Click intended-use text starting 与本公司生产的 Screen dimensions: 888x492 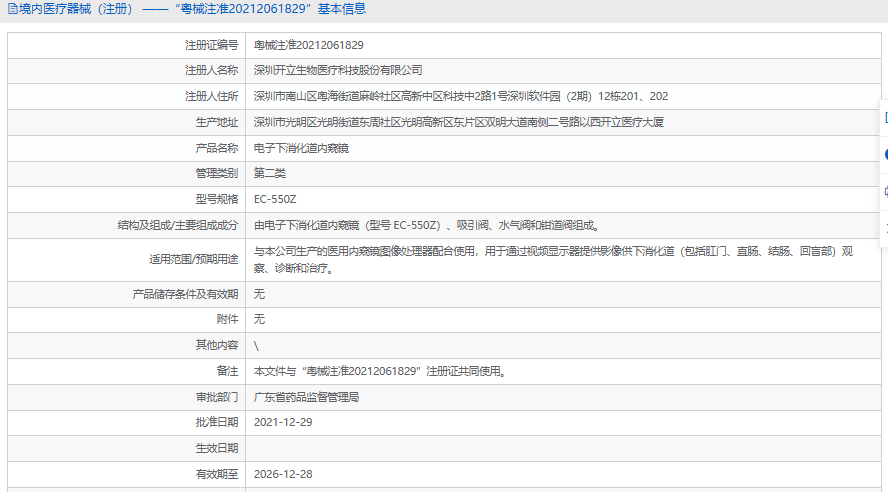click(x=553, y=259)
